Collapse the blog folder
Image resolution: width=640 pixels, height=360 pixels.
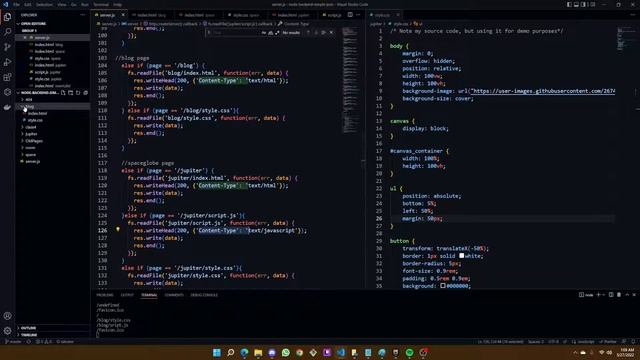tap(53, 107)
